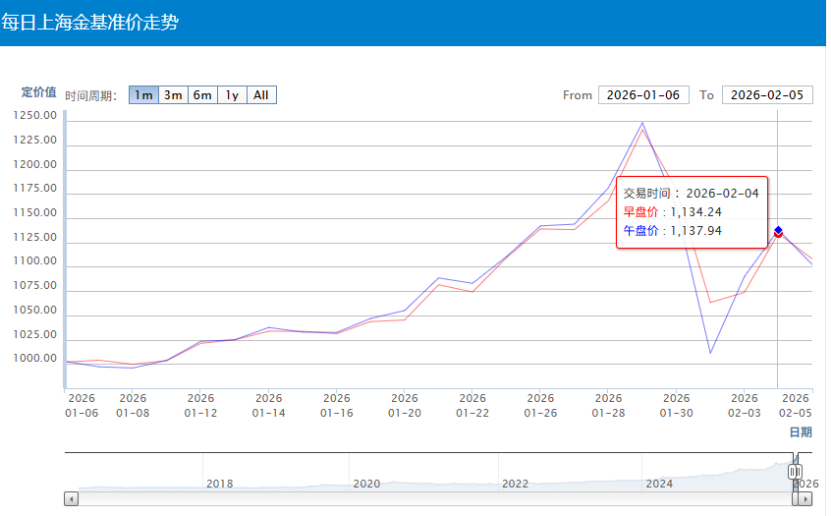831x516 pixels.
Task: Click the 2018 area in navigator timeline
Action: tap(219, 482)
